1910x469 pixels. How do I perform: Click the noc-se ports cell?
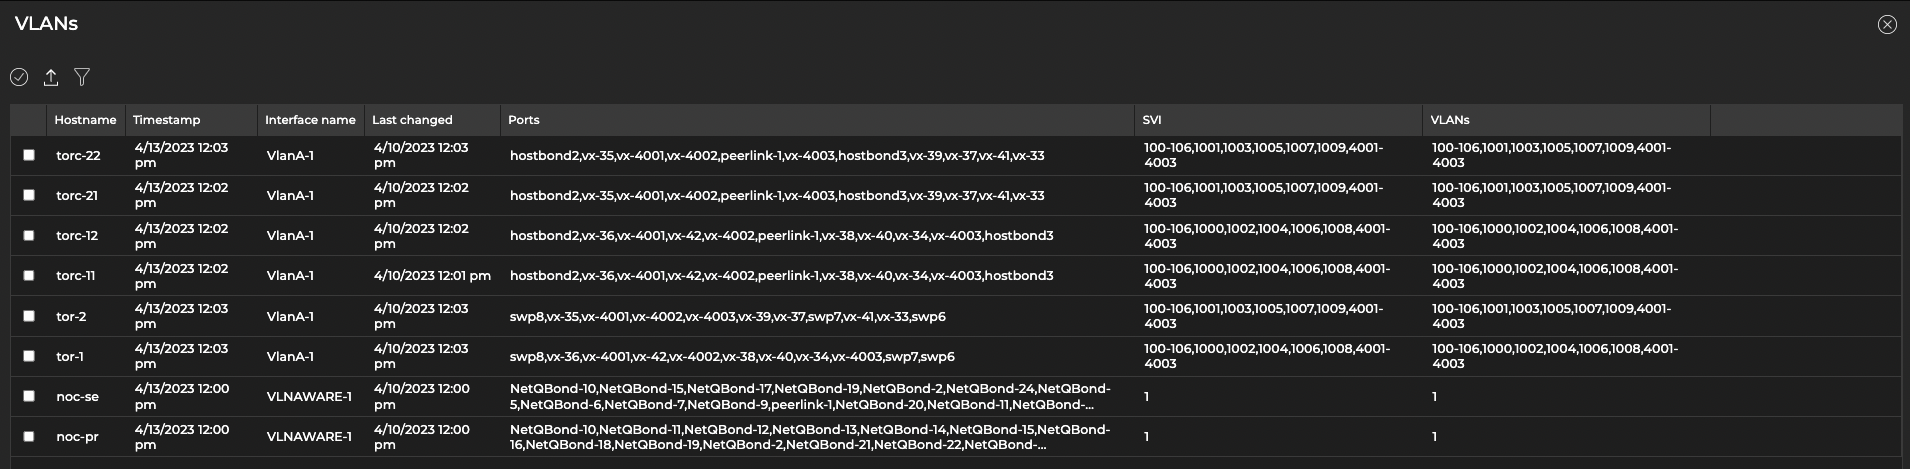point(810,396)
